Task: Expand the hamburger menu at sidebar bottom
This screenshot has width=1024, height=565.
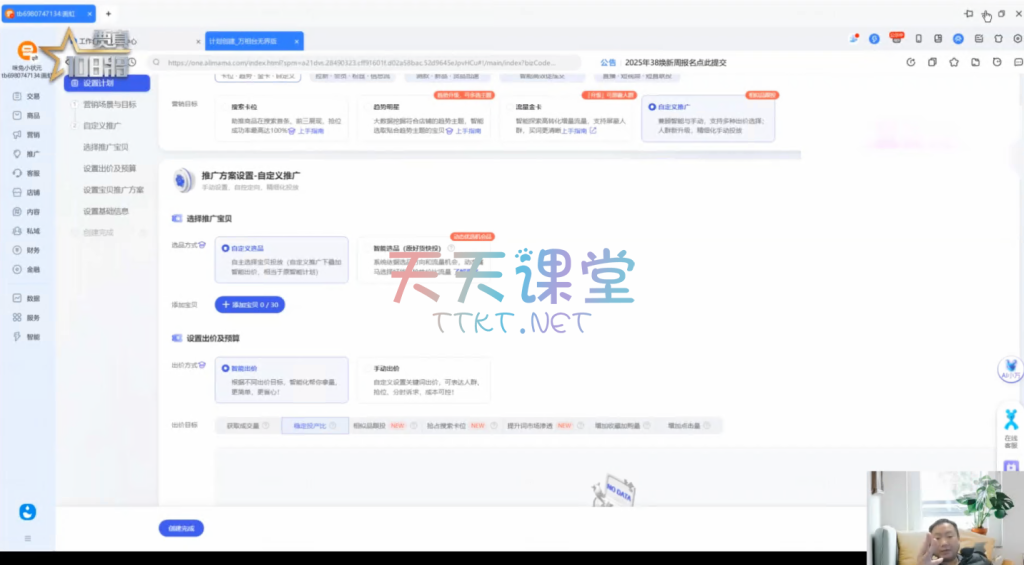Action: click(x=27, y=538)
